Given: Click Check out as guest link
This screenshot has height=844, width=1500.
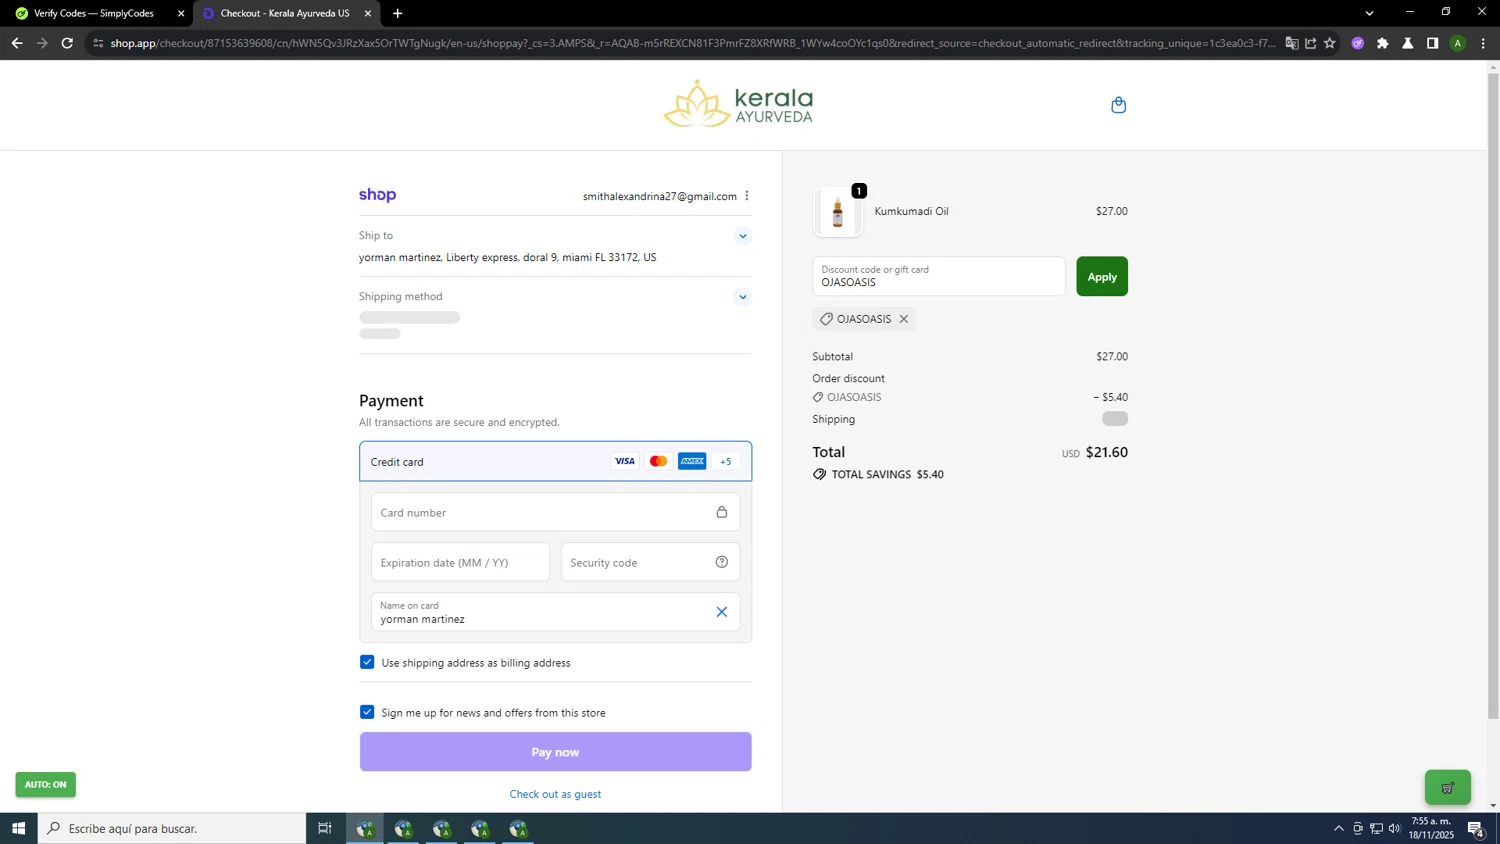Looking at the screenshot, I should [555, 794].
